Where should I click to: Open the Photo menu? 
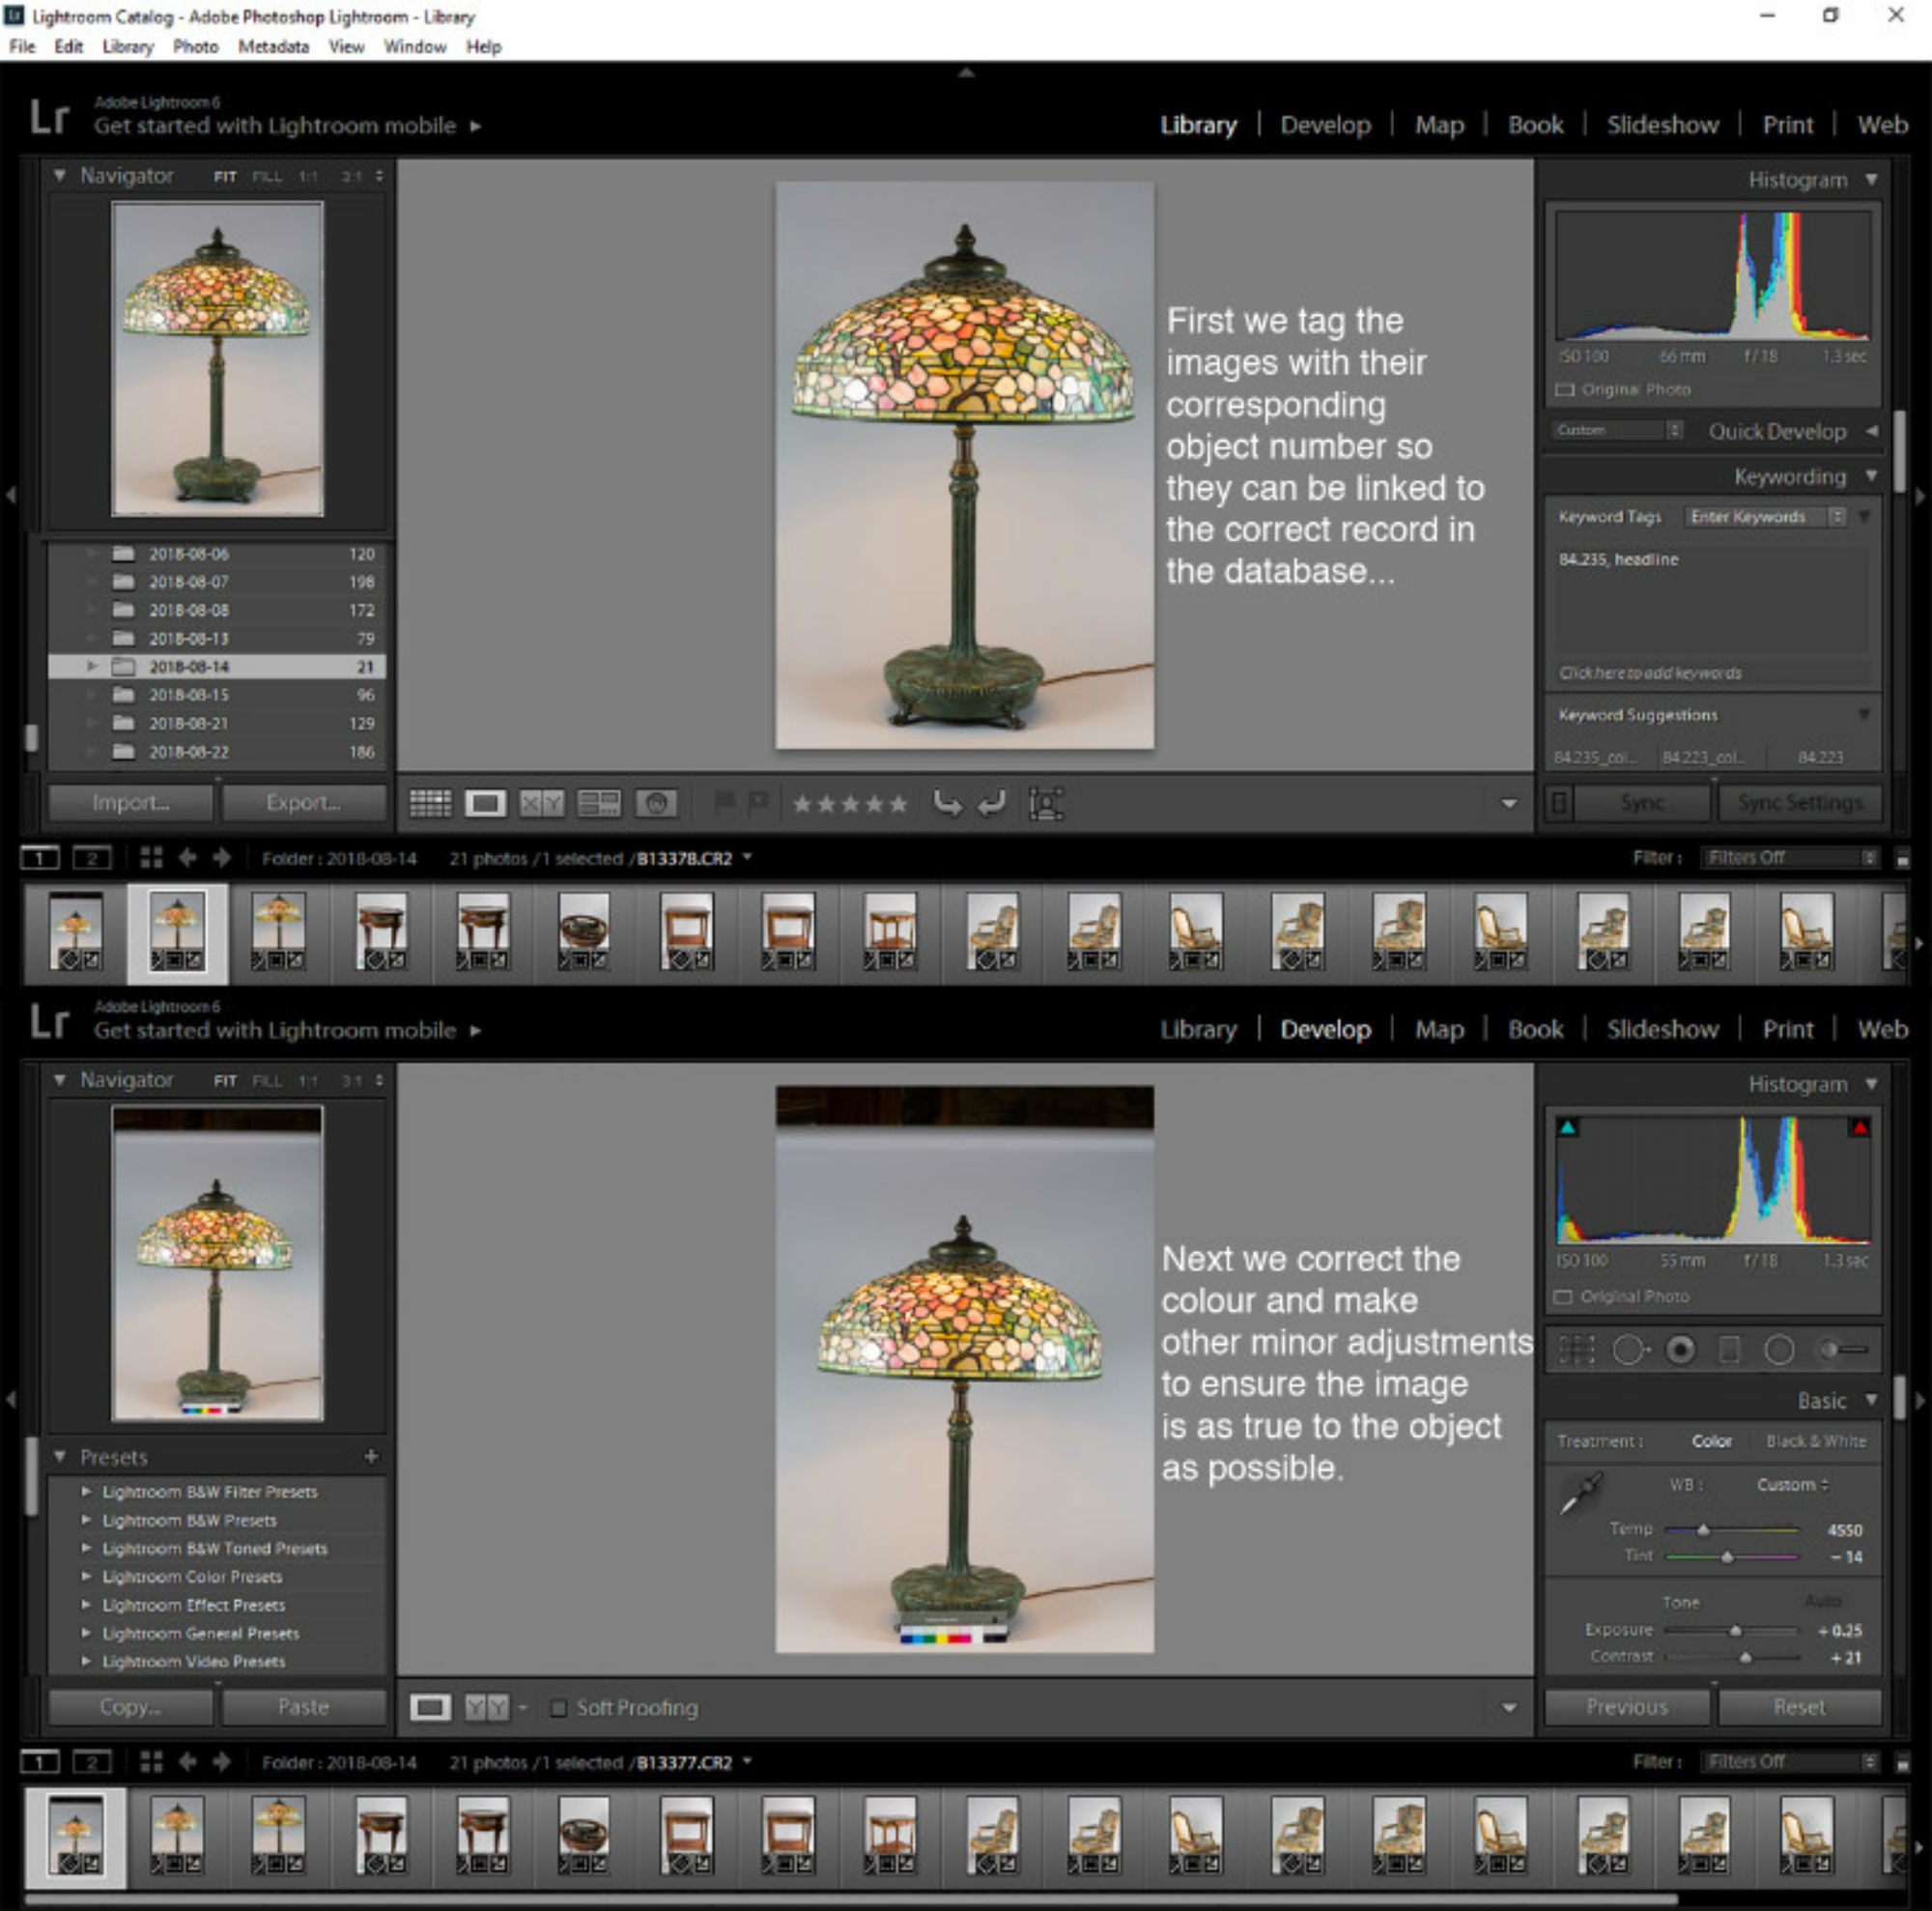(x=195, y=46)
